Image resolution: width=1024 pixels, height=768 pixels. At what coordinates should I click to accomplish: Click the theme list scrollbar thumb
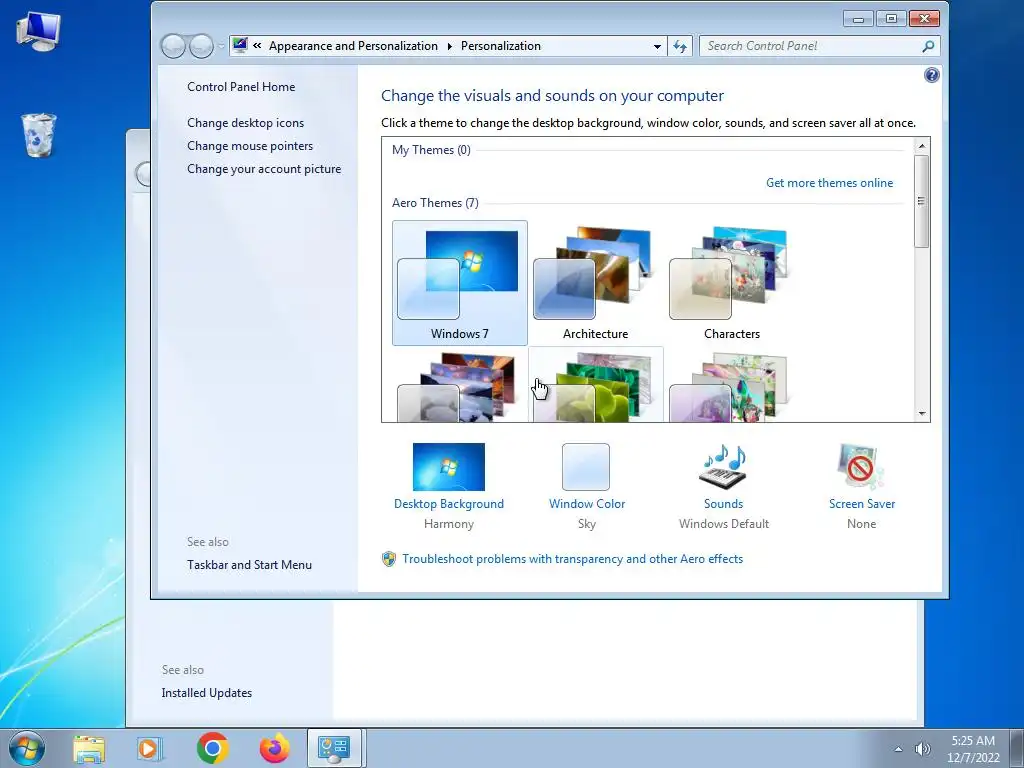click(x=921, y=201)
